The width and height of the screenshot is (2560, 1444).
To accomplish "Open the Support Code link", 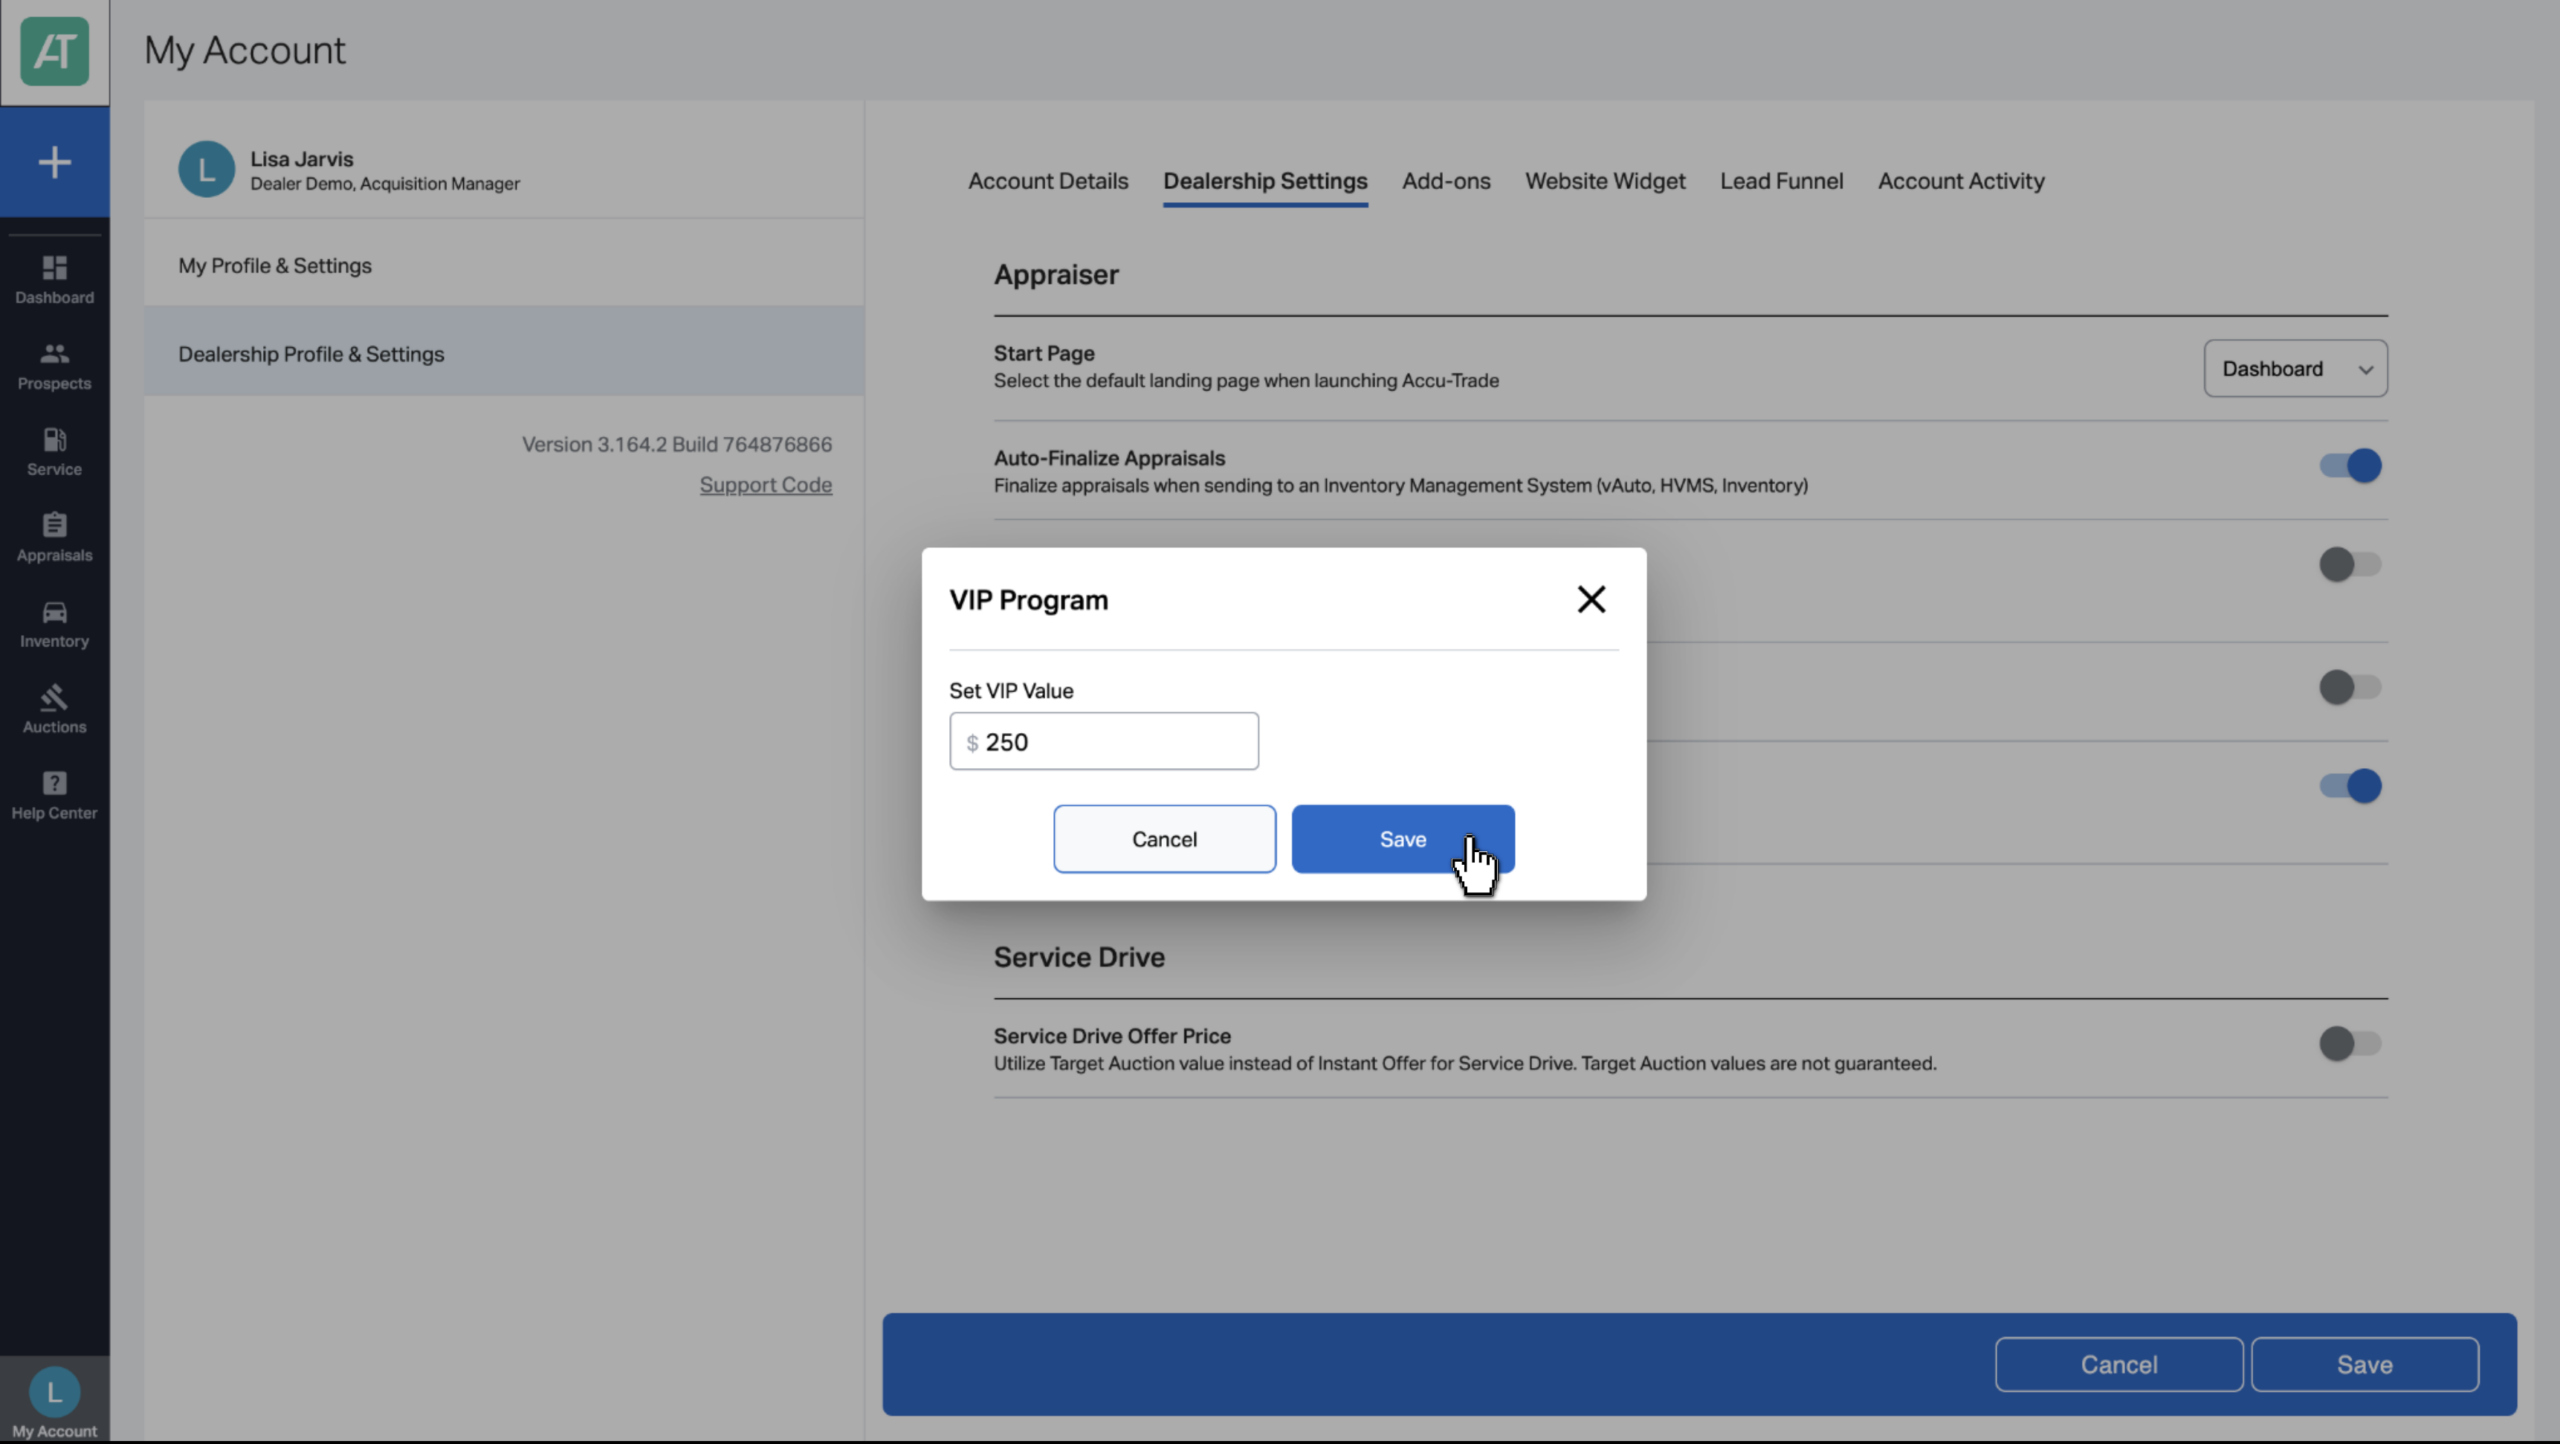I will click(765, 485).
